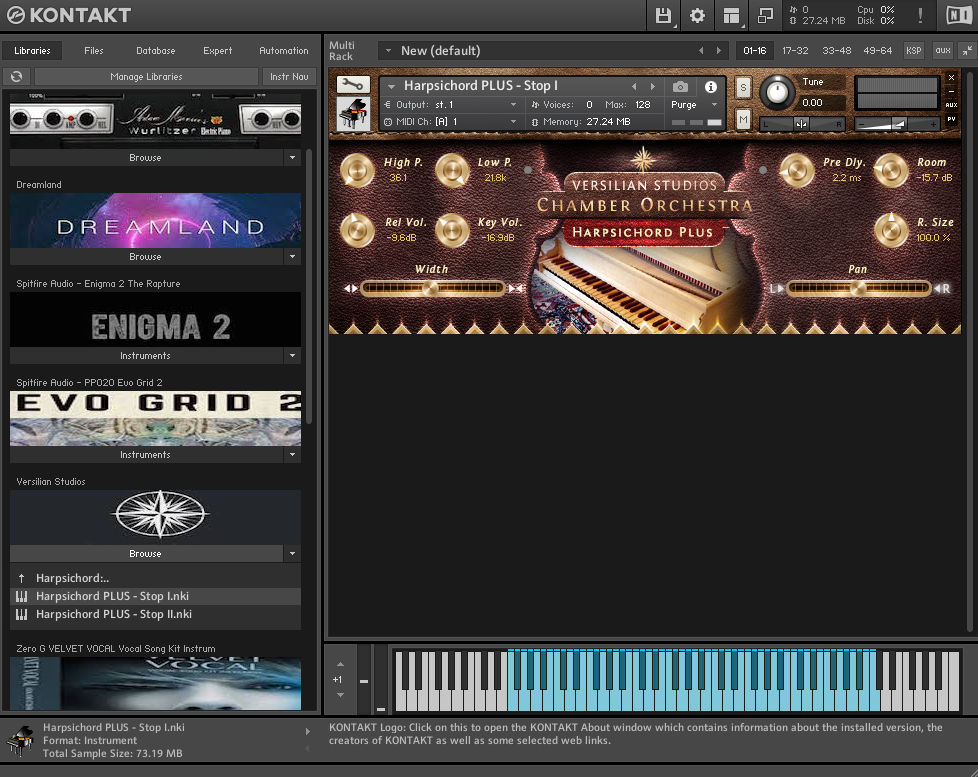Toggle the PV button on instrument
The image size is (978, 777).
951,118
